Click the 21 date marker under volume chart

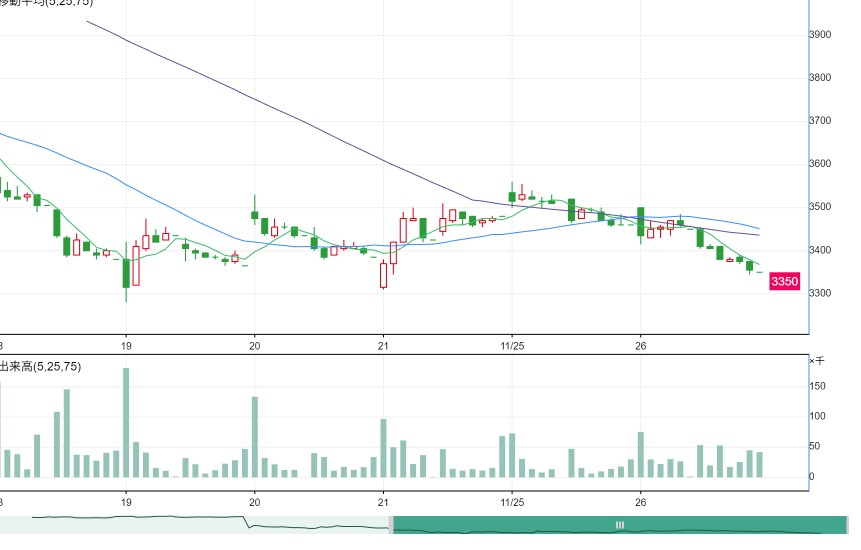coord(383,502)
